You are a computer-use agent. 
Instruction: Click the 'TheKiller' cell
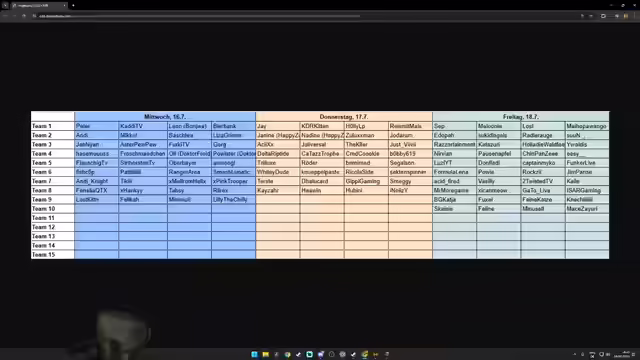pos(366,144)
